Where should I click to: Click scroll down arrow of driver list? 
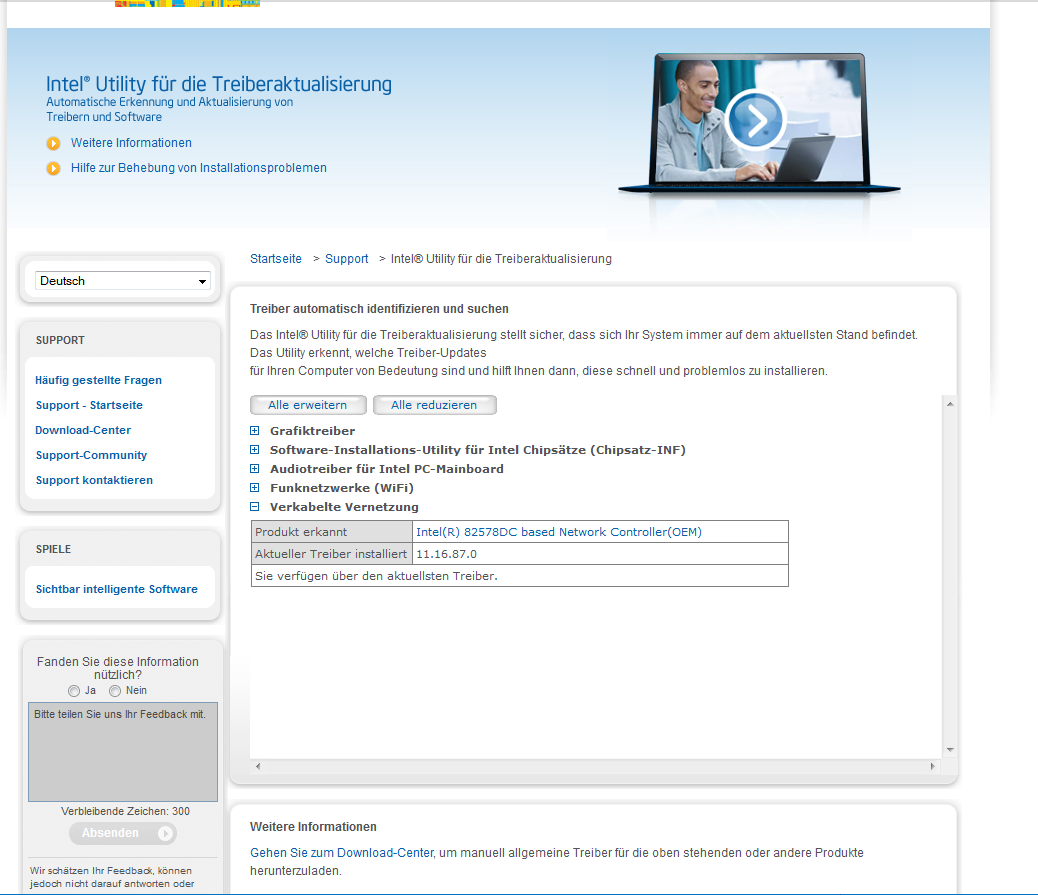pyautogui.click(x=950, y=750)
